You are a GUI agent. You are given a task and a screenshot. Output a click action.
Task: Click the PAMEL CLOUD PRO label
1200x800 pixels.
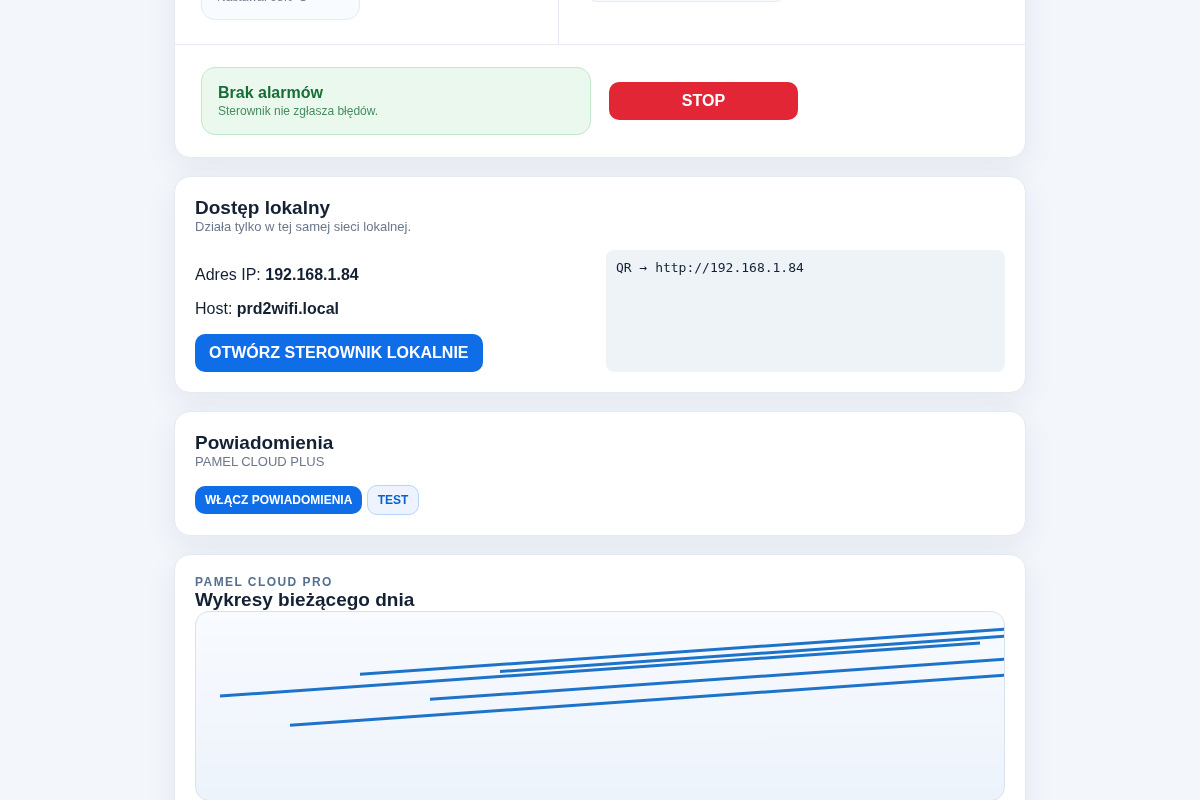[x=264, y=582]
